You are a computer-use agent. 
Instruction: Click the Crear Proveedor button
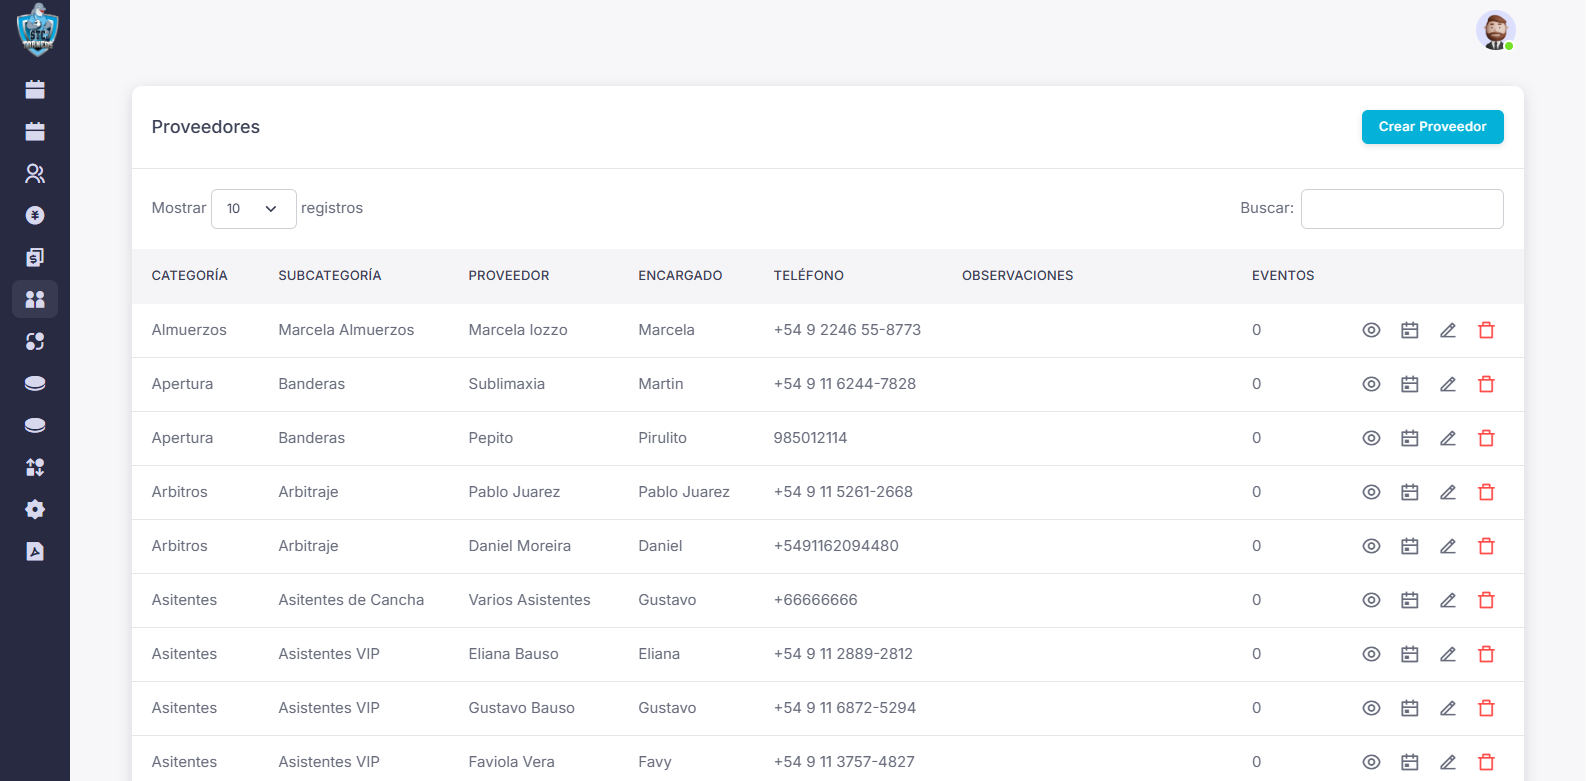click(1432, 127)
